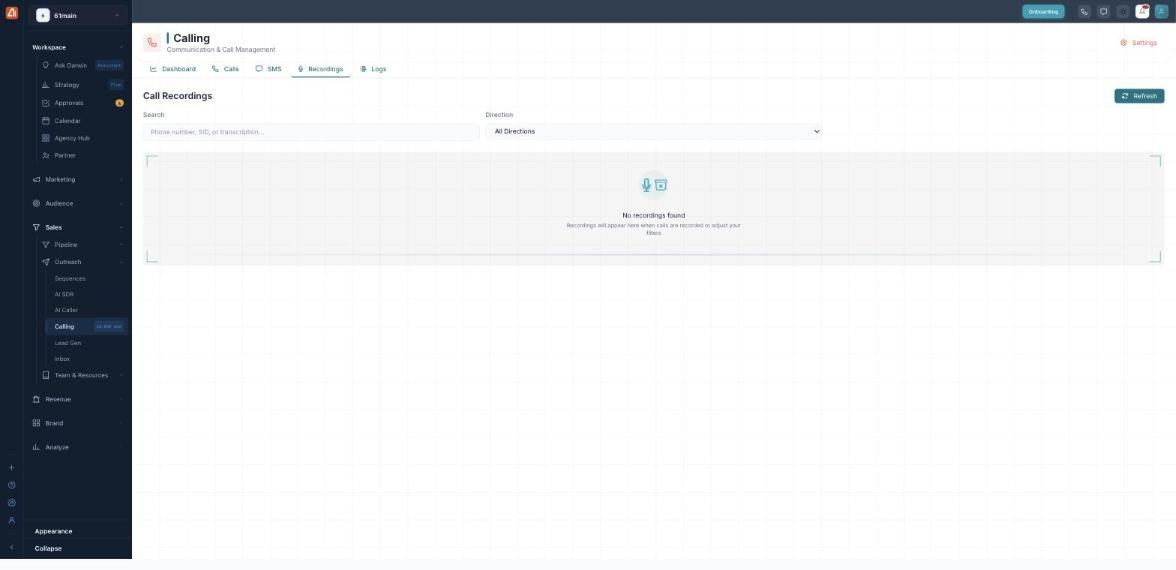Select the Recordings tab

click(320, 69)
